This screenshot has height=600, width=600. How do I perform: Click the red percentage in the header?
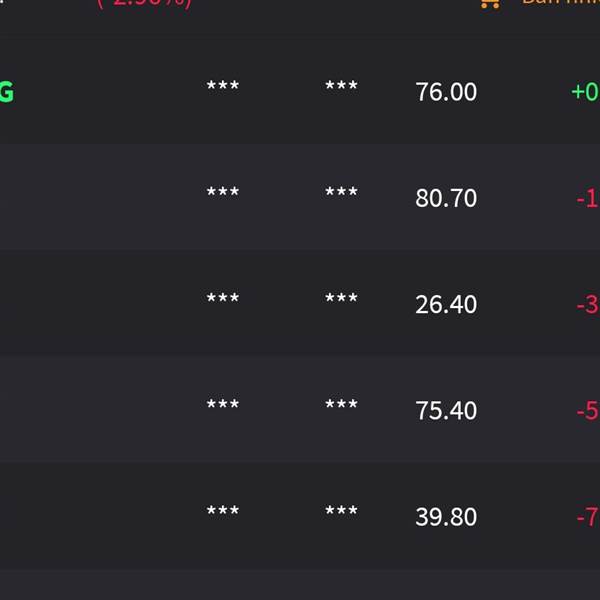145,3
